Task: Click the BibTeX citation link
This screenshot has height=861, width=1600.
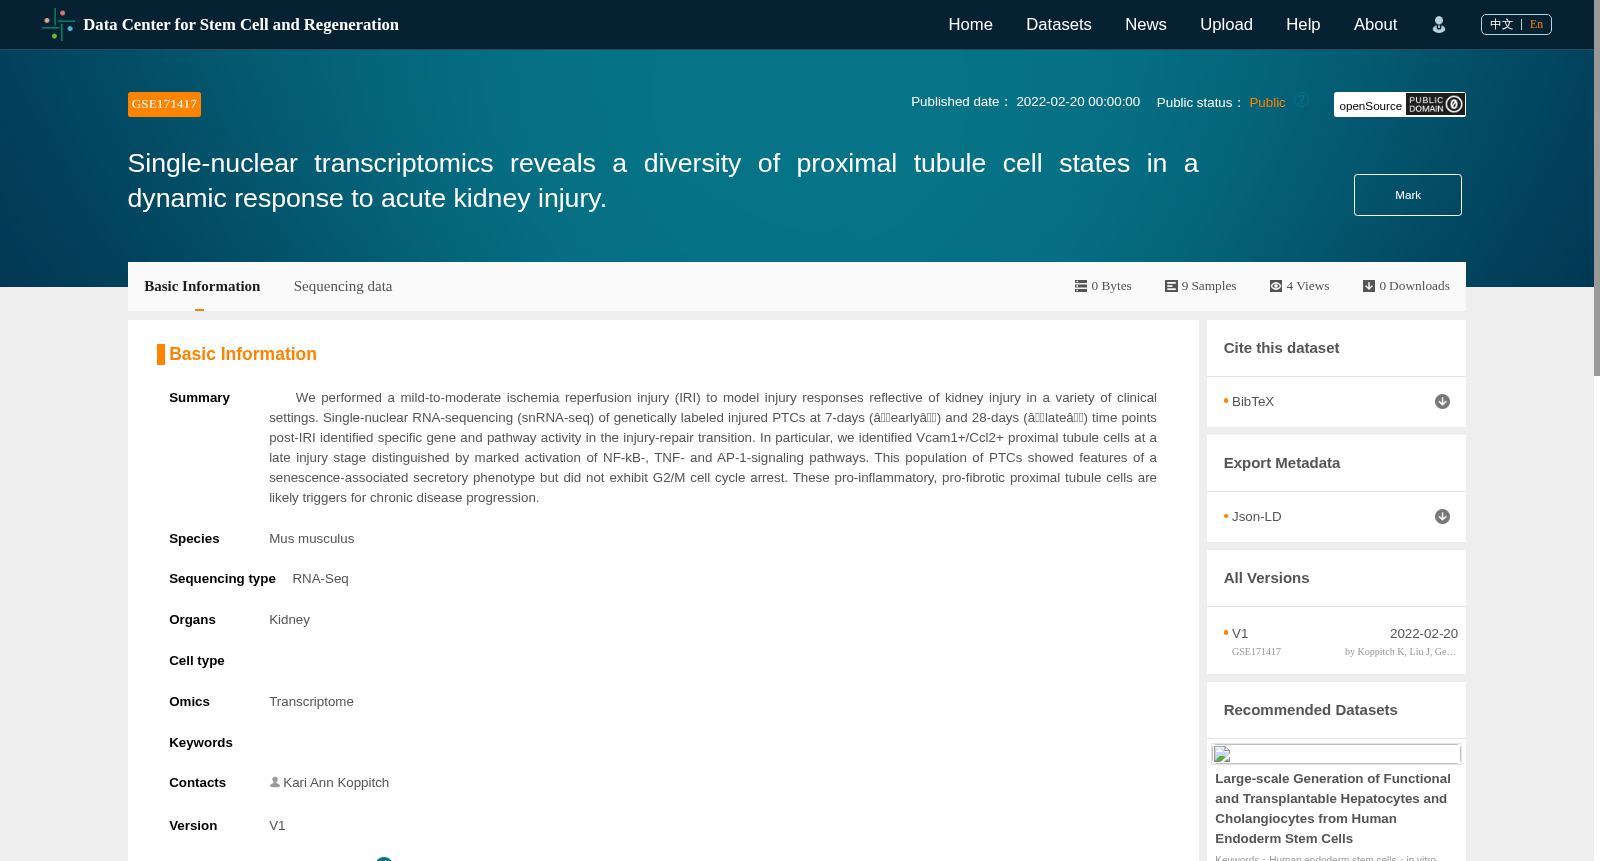Action: (1253, 401)
